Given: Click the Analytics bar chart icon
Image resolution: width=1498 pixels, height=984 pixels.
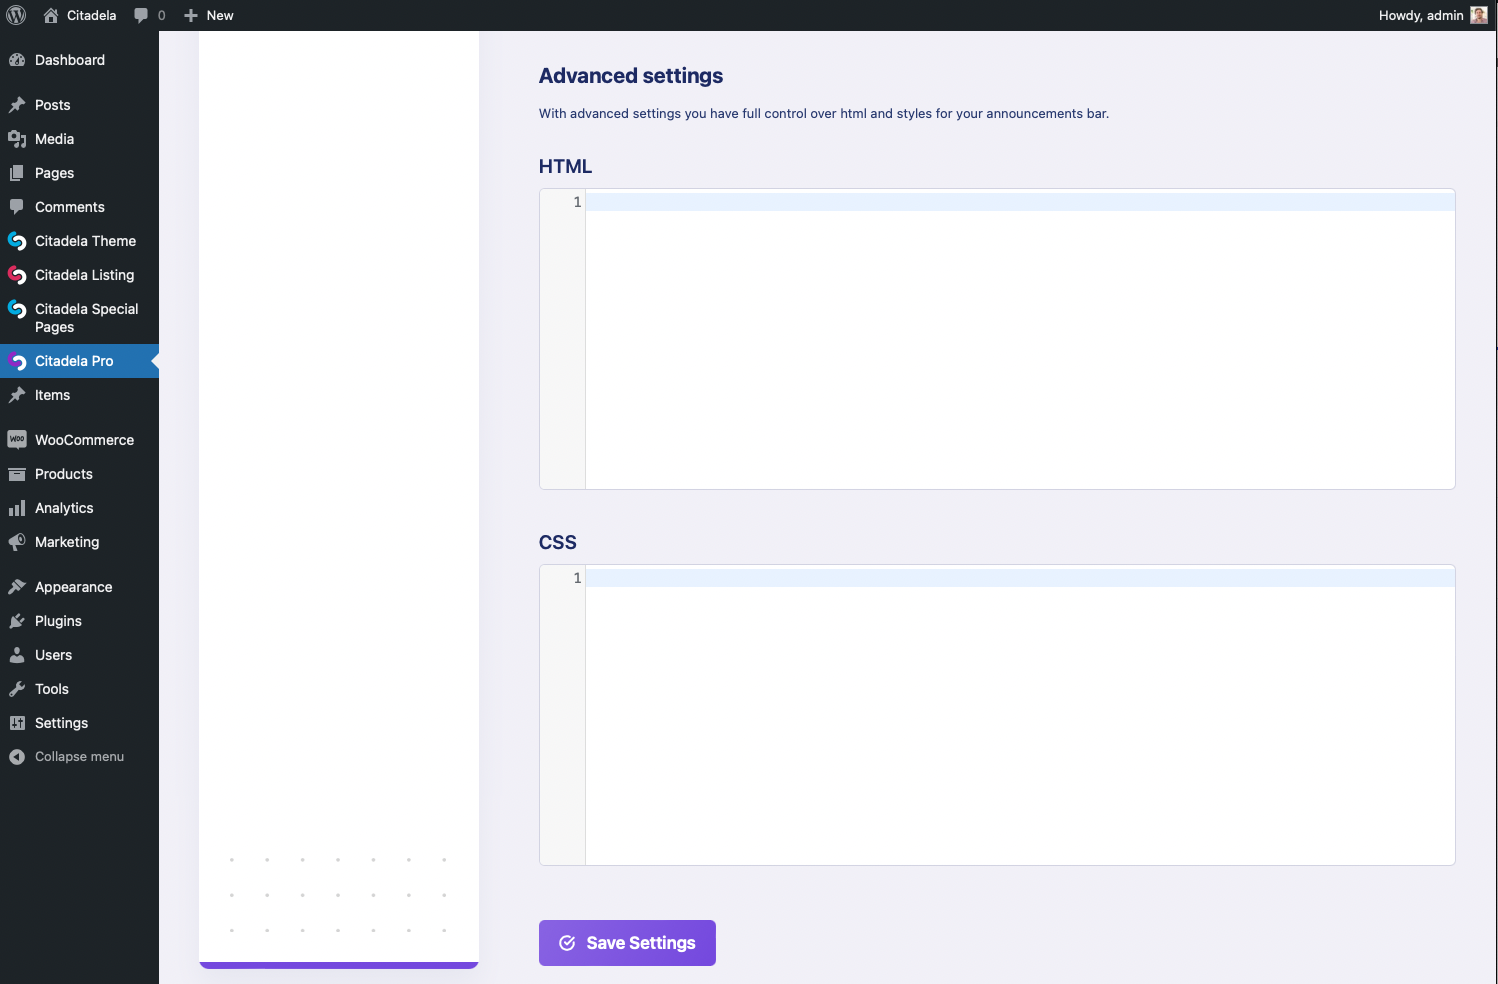Looking at the screenshot, I should point(17,508).
